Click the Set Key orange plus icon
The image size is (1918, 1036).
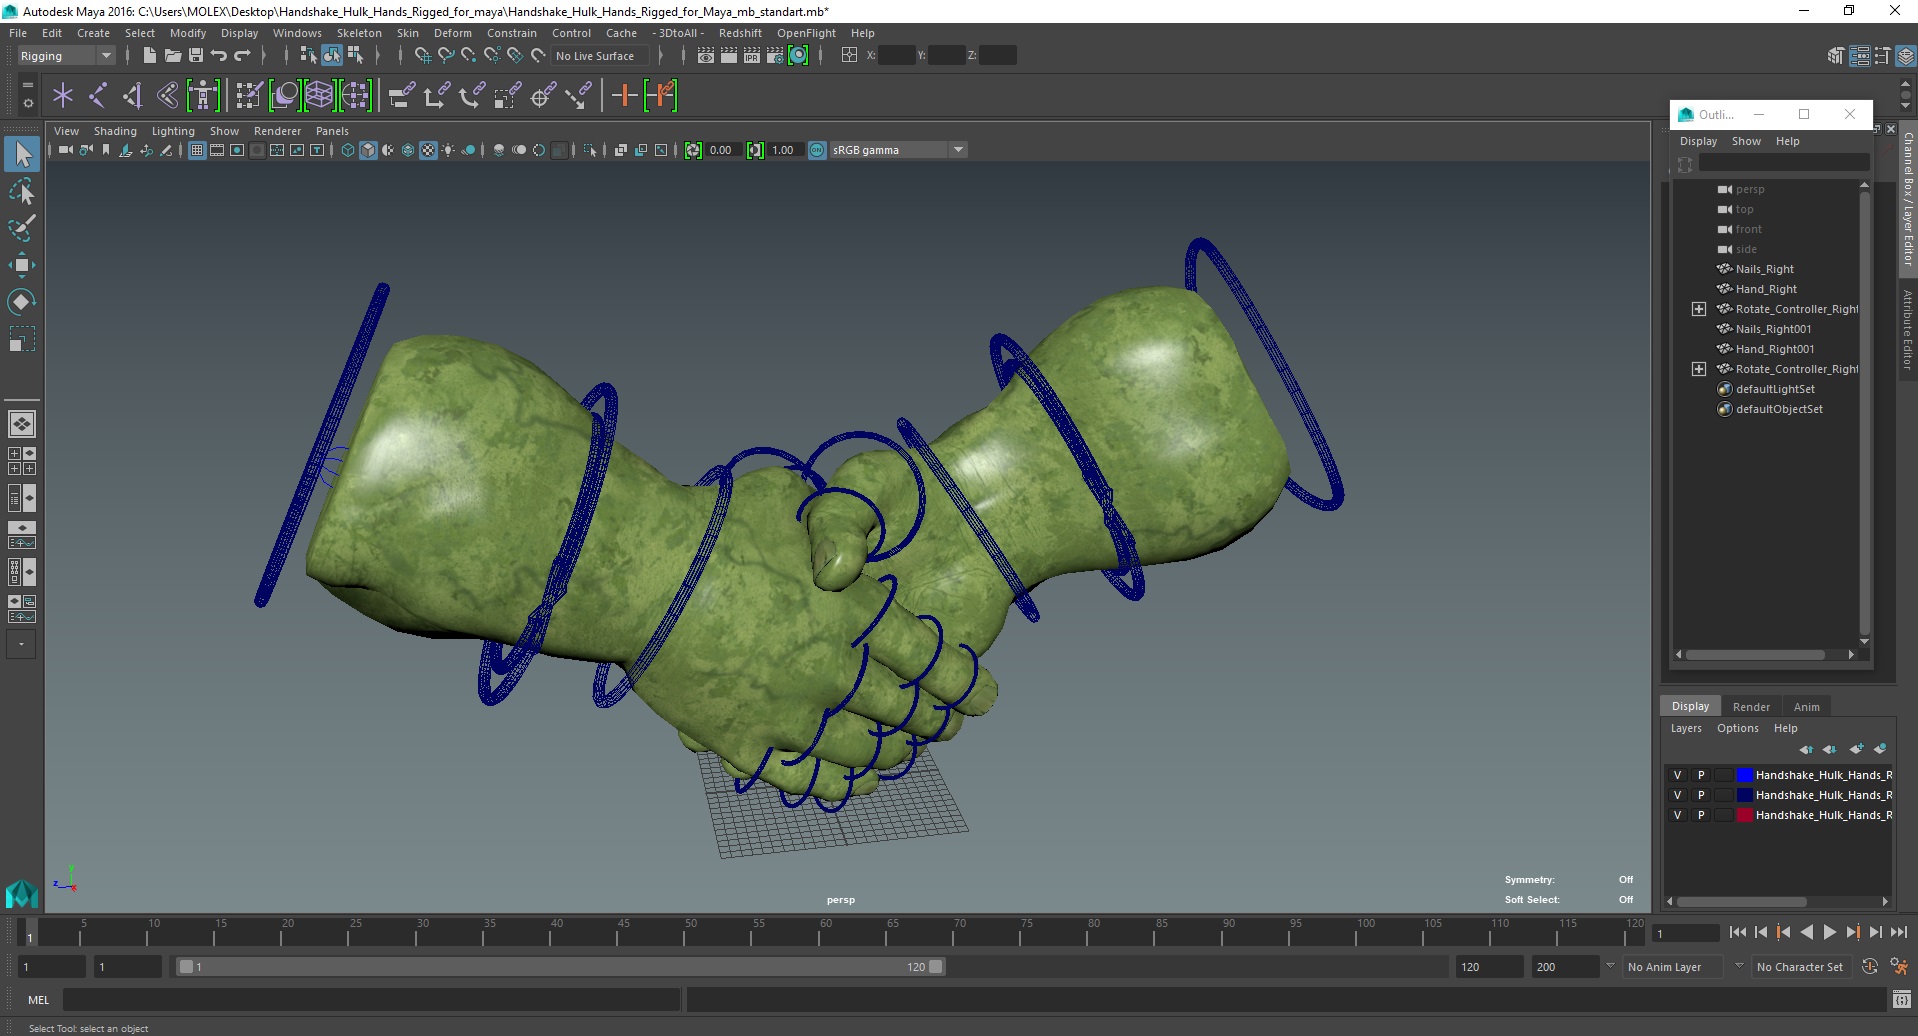click(625, 96)
